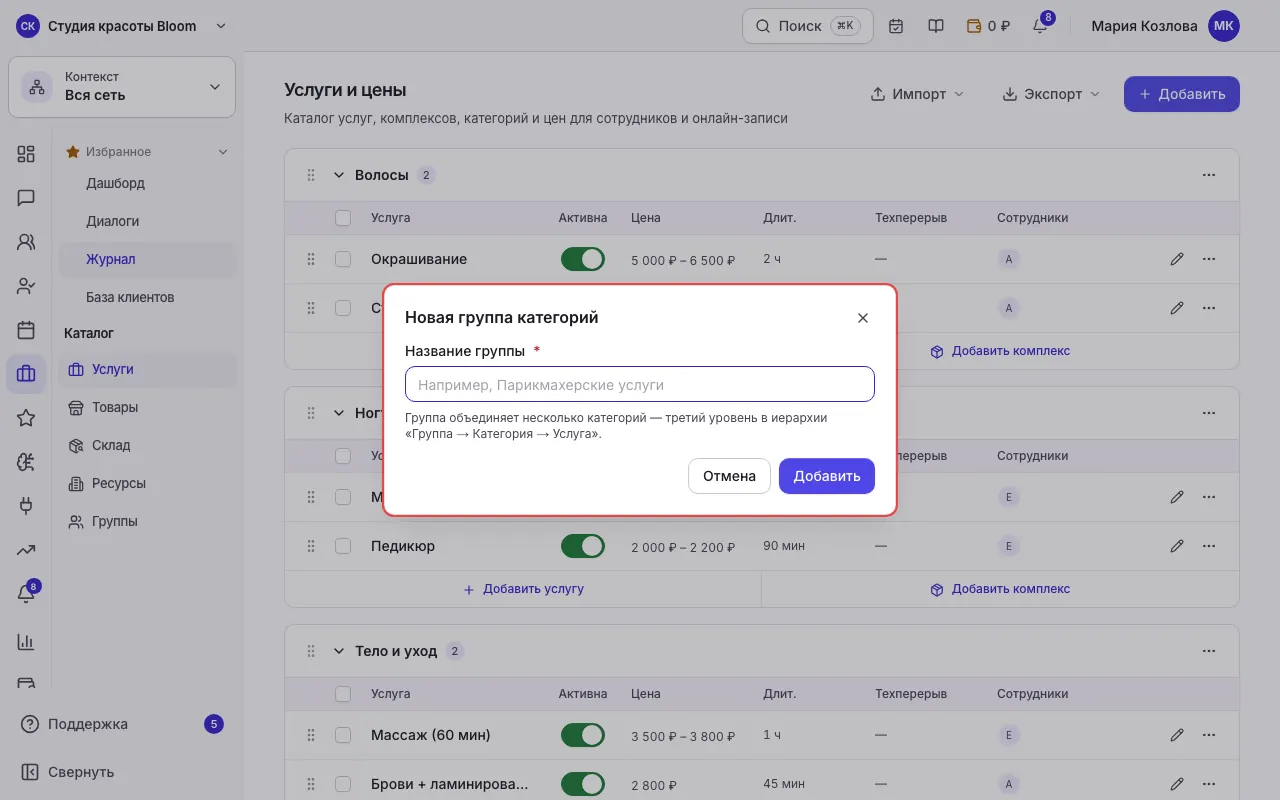This screenshot has height=800, width=1280.
Task: Click the trend arrow analytics rail icon
Action: tap(26, 550)
